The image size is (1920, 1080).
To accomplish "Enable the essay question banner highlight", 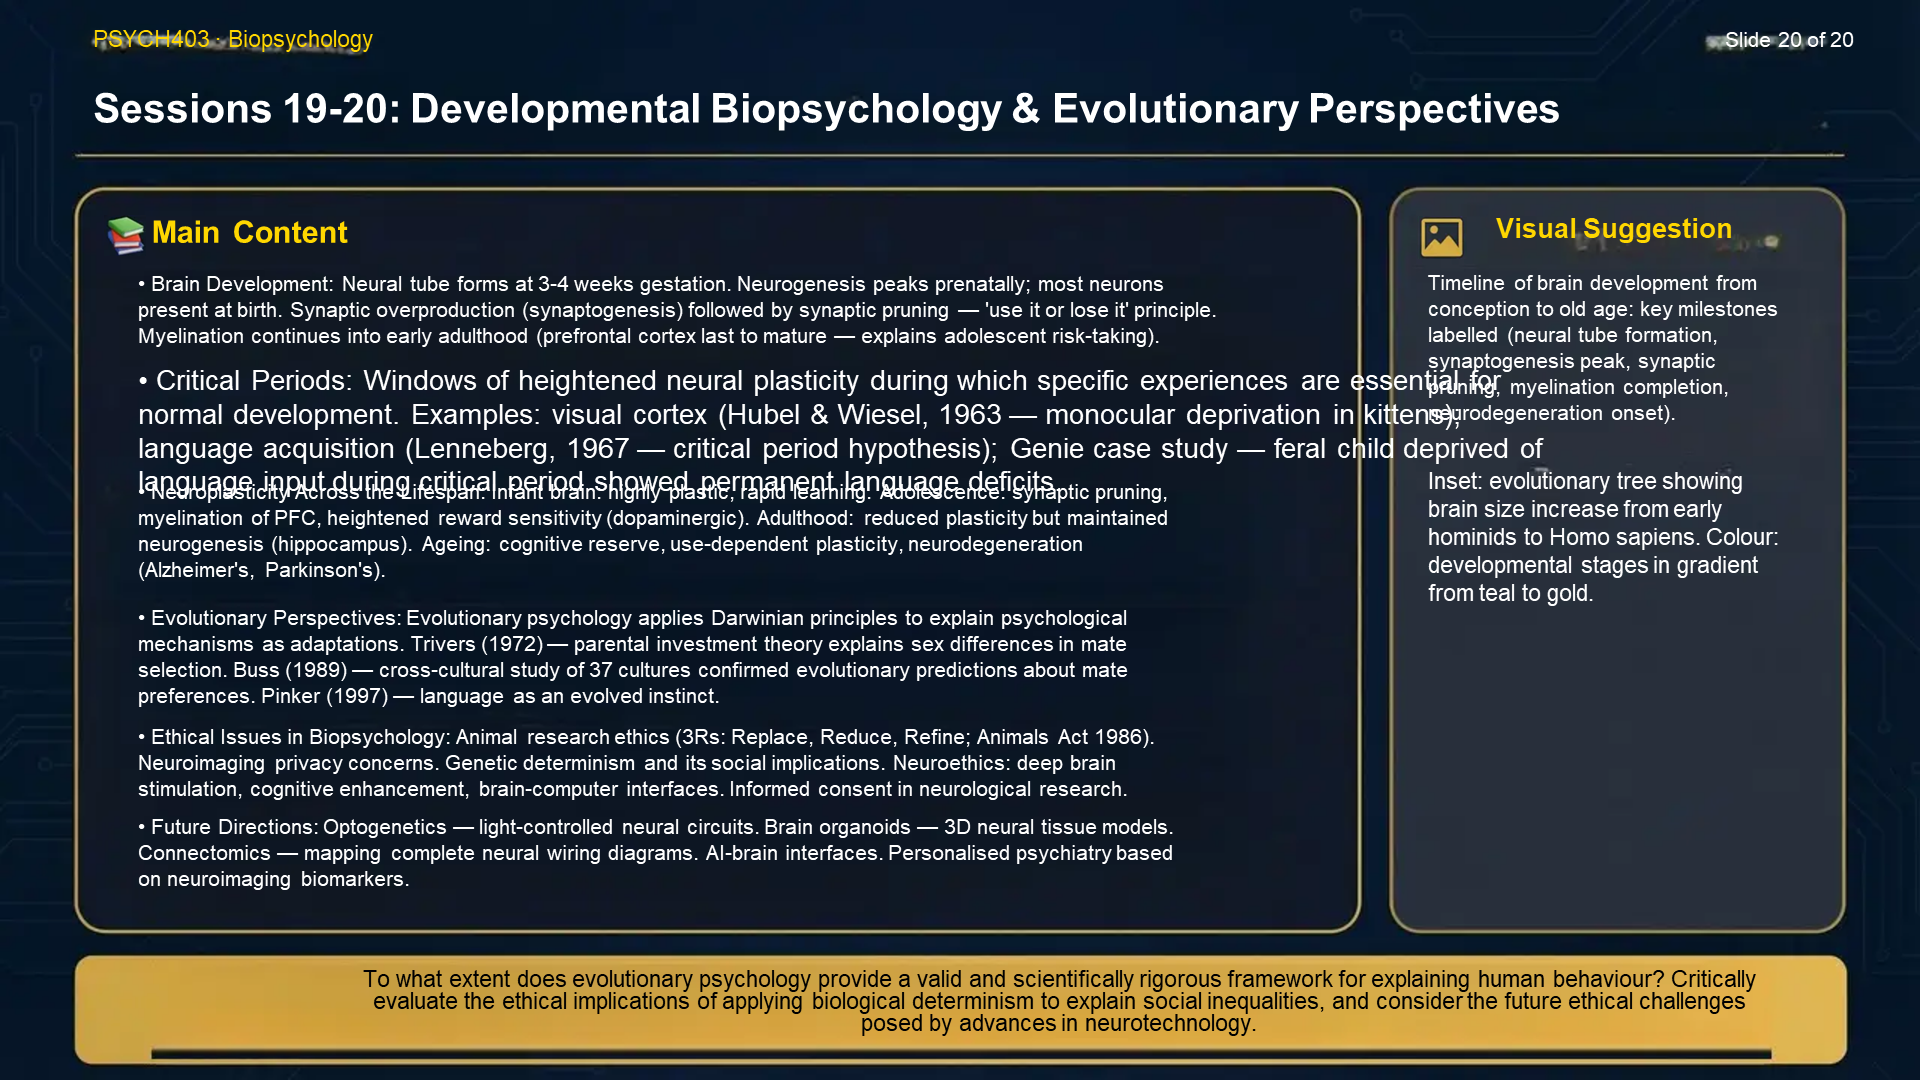I will coord(1059,1001).
